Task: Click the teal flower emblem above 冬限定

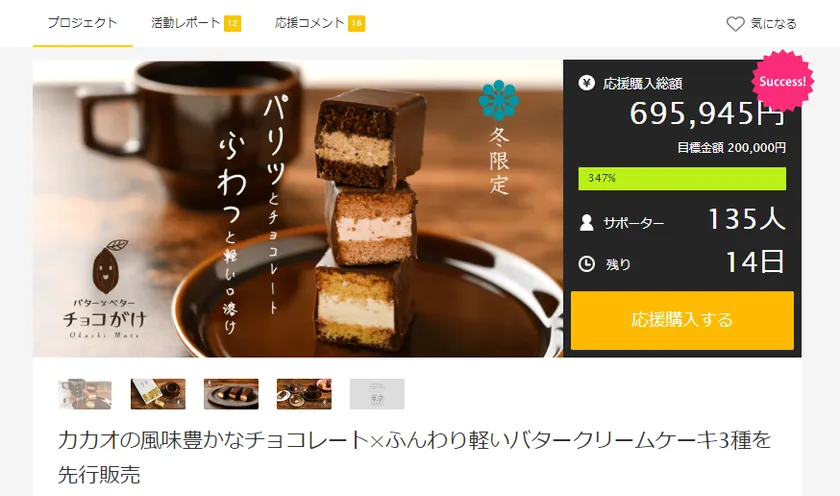Action: (499, 100)
